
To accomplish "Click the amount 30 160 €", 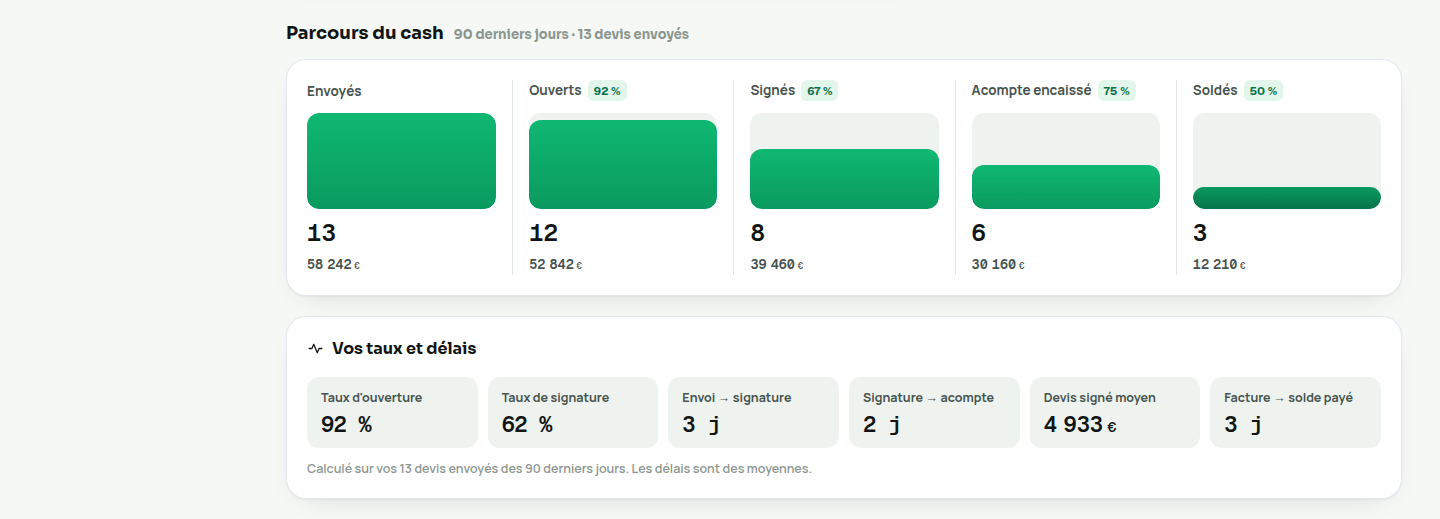I will click(998, 265).
